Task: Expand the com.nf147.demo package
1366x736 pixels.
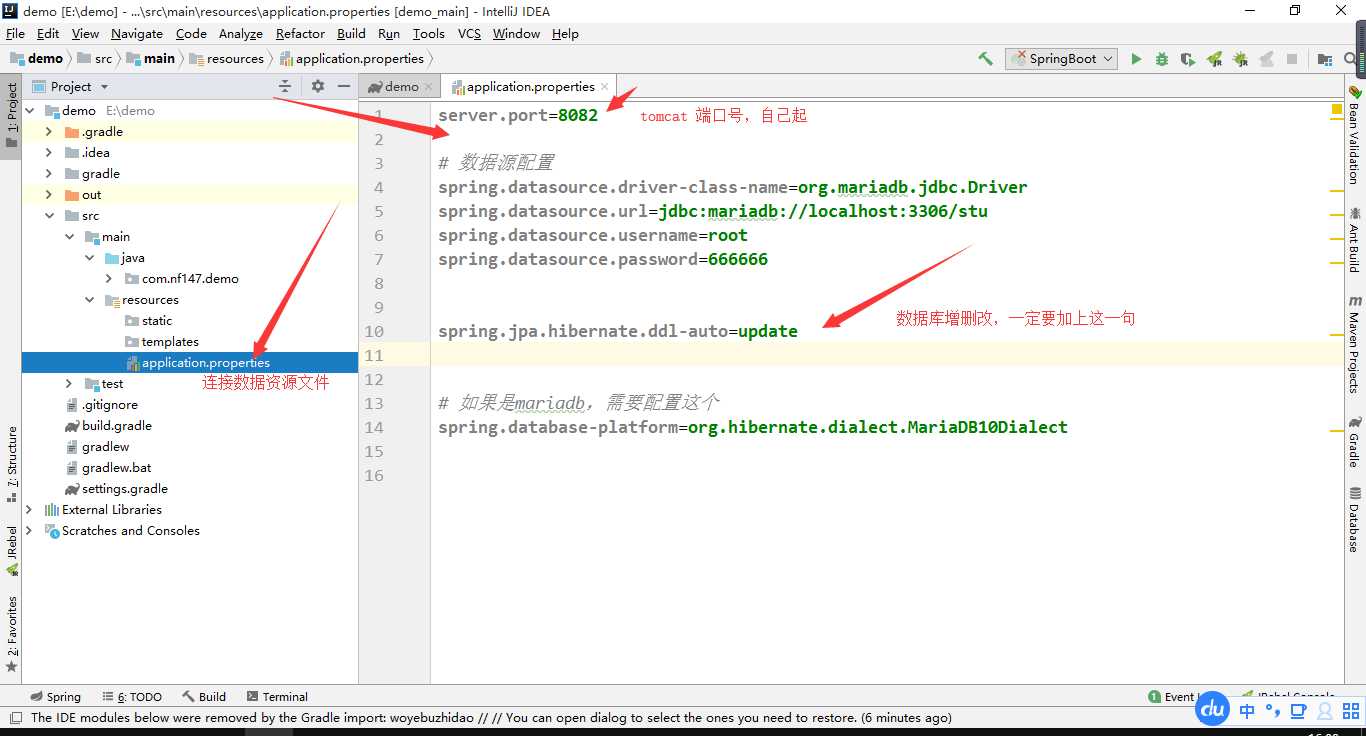Action: 109,279
